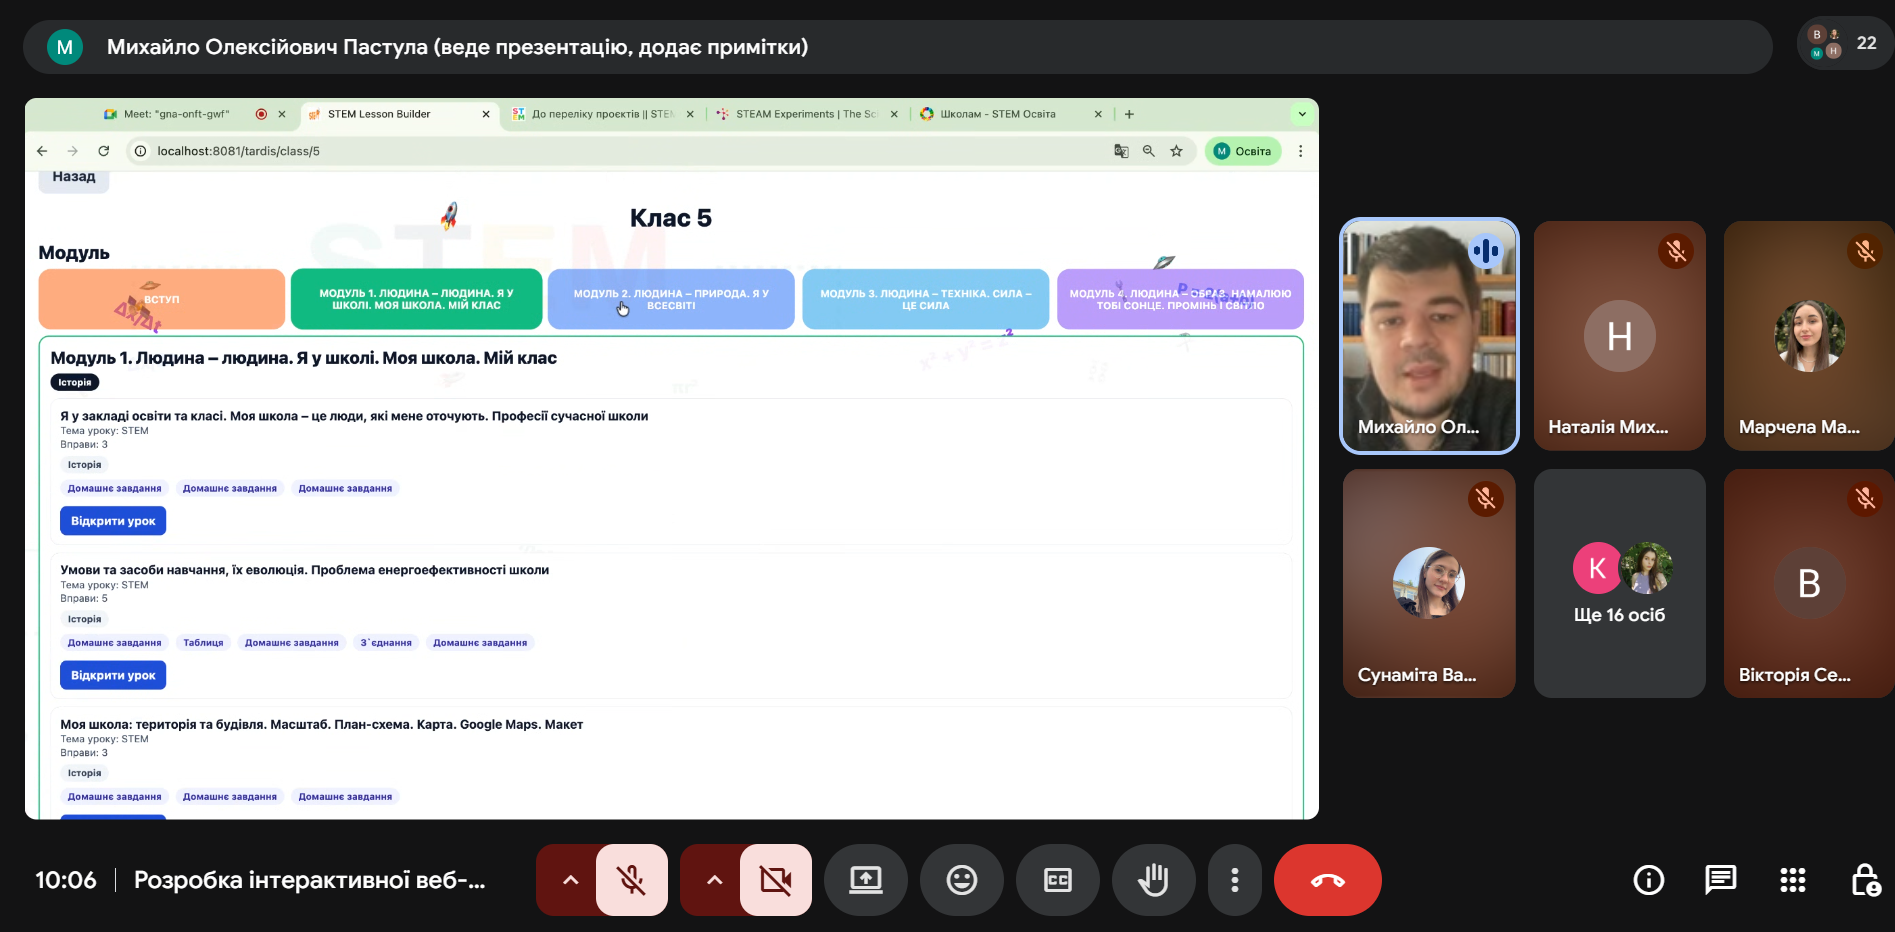This screenshot has height=932, width=1895.
Task: Close the STEM Lesson Builder tab
Action: coord(486,114)
